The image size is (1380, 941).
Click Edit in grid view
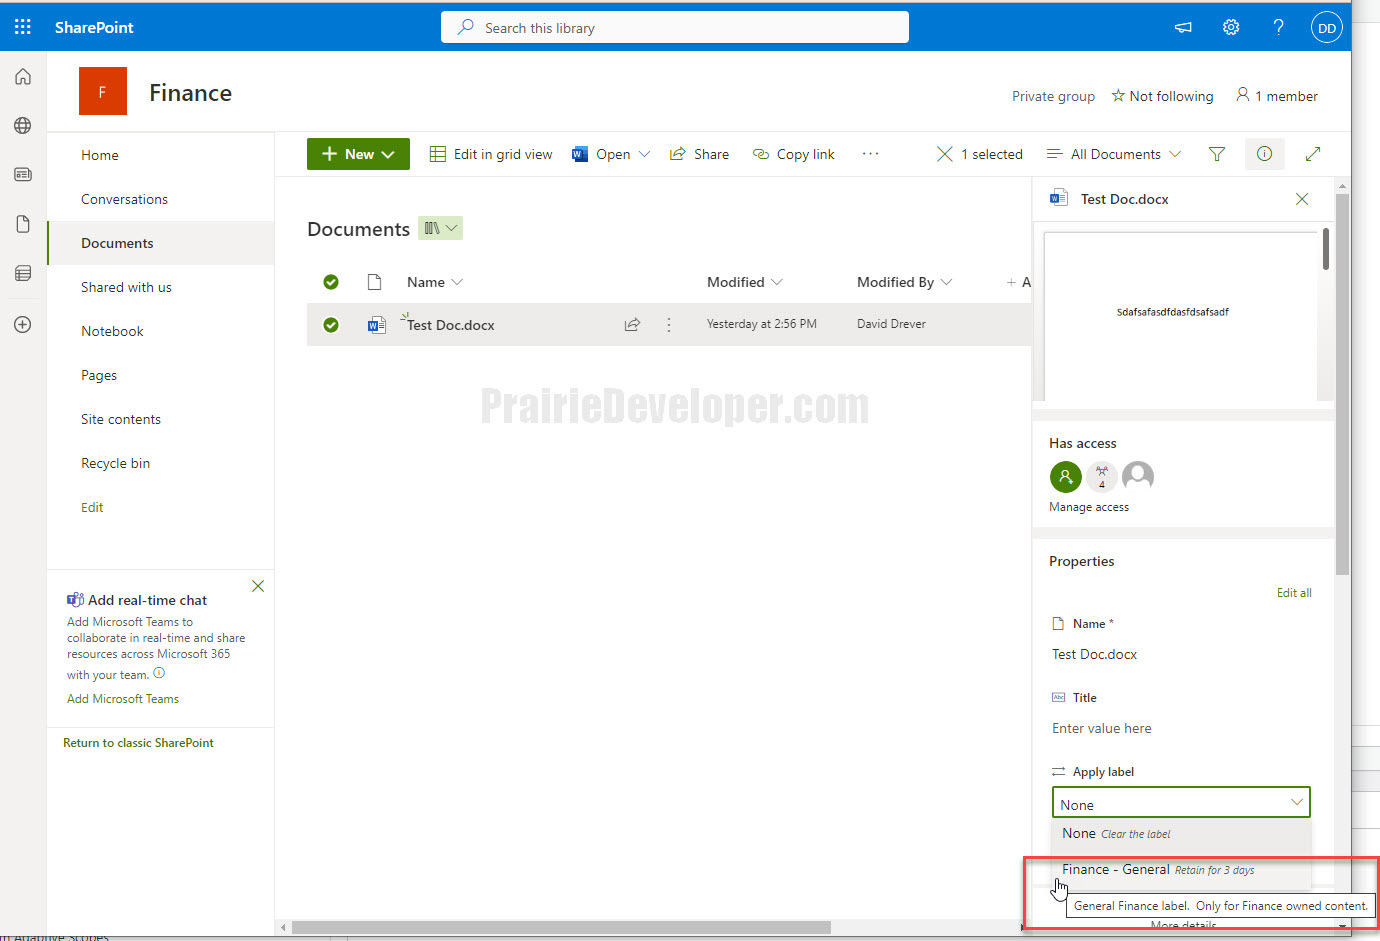pyautogui.click(x=491, y=154)
